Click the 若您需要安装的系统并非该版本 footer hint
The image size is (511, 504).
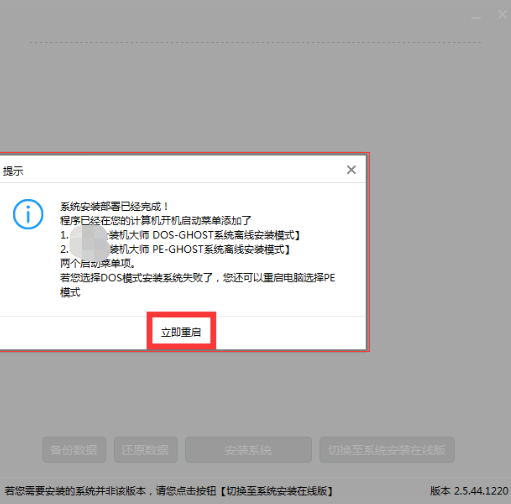pyautogui.click(x=75, y=491)
